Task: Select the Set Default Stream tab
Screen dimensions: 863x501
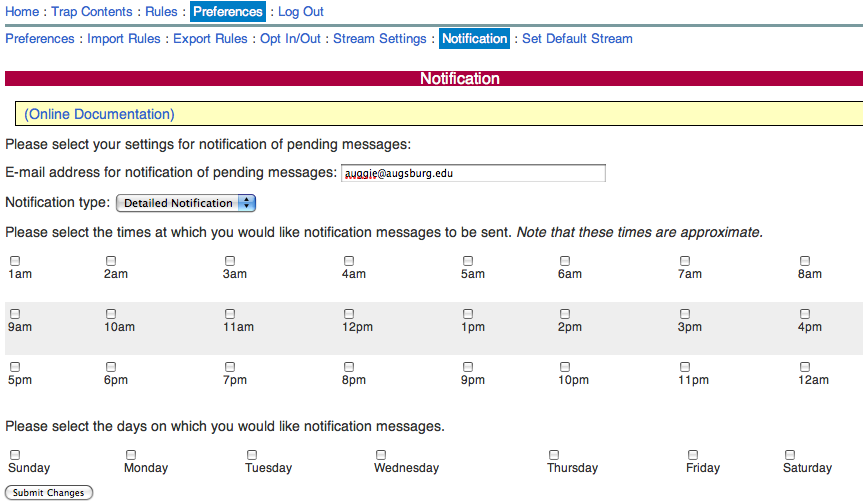Action: point(577,39)
